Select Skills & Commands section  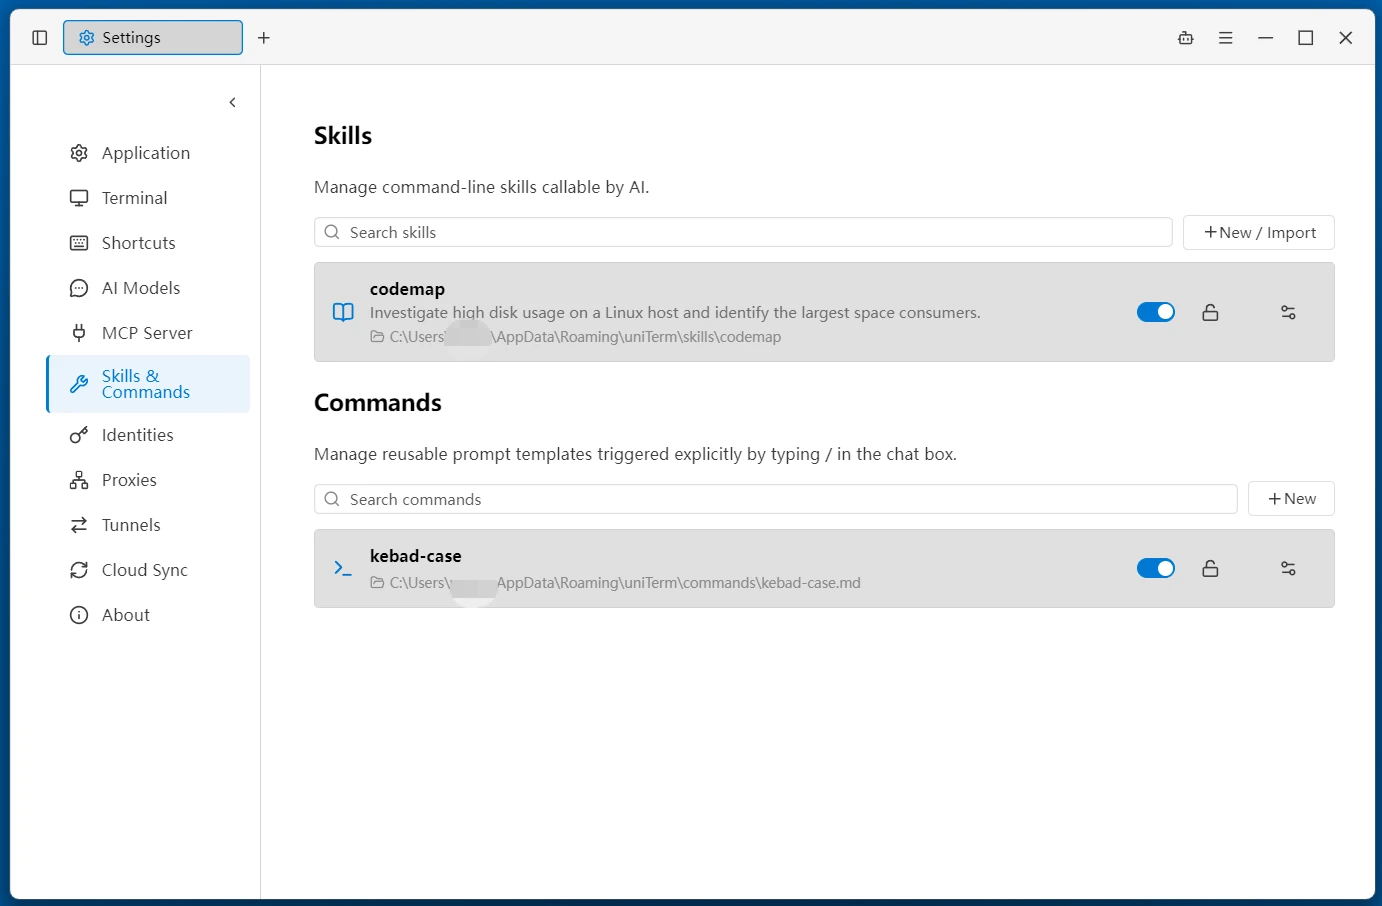(148, 384)
